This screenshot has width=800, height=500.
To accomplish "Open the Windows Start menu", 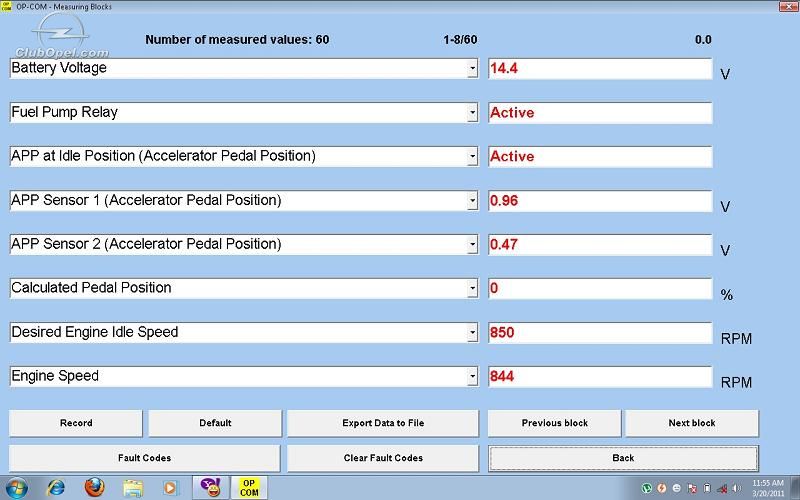I will click(16, 488).
